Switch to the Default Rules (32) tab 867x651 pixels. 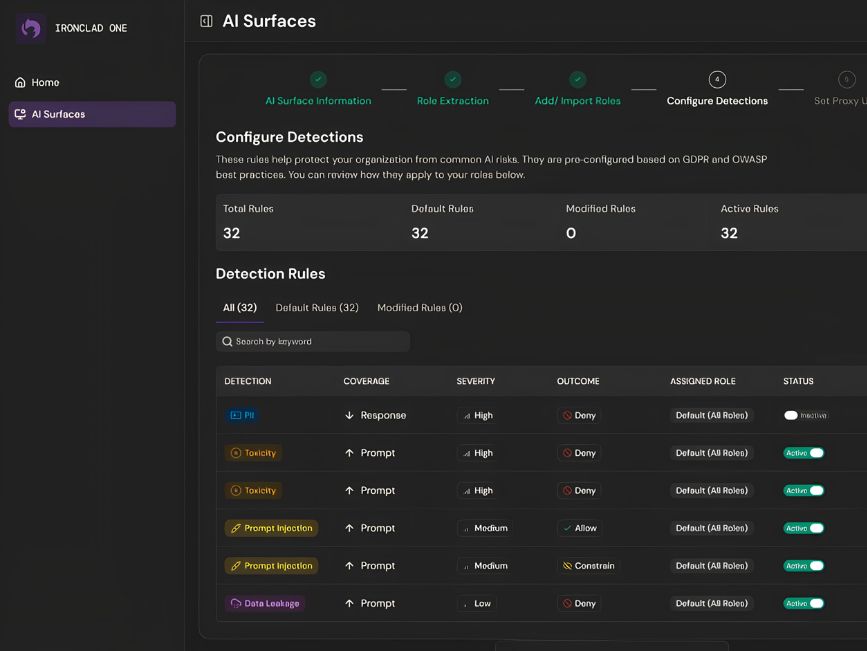tap(317, 308)
